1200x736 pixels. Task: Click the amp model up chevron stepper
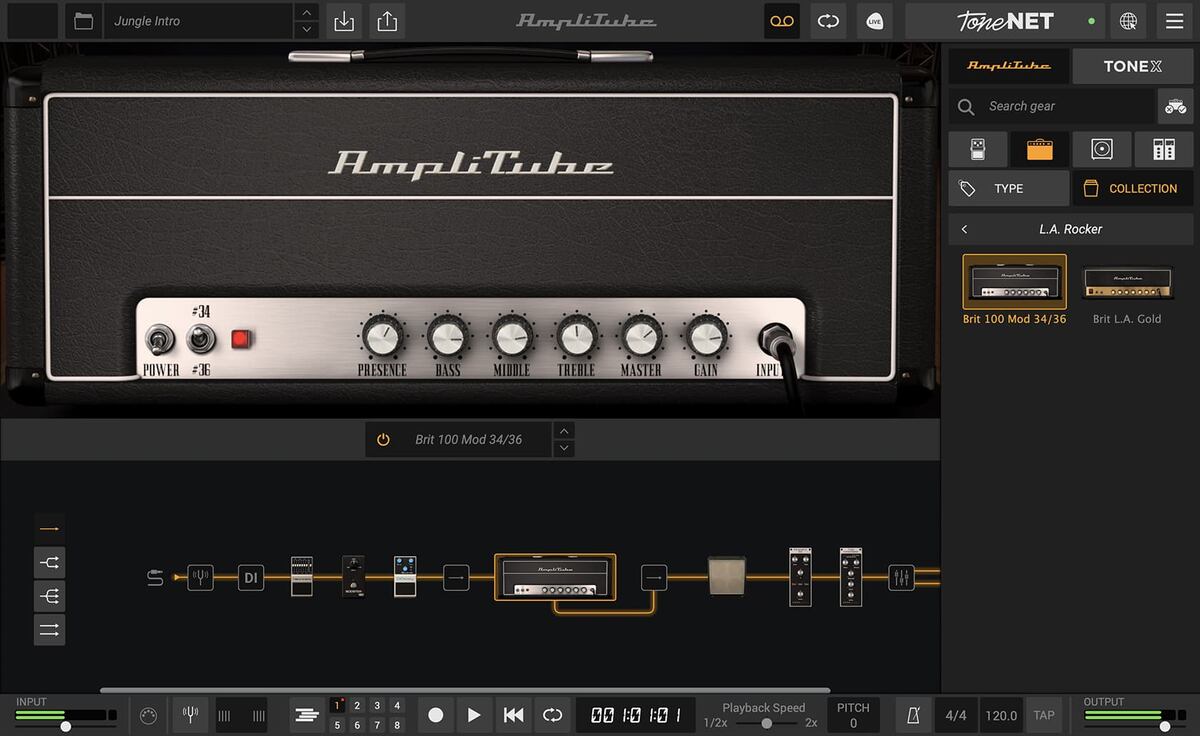[x=564, y=431]
